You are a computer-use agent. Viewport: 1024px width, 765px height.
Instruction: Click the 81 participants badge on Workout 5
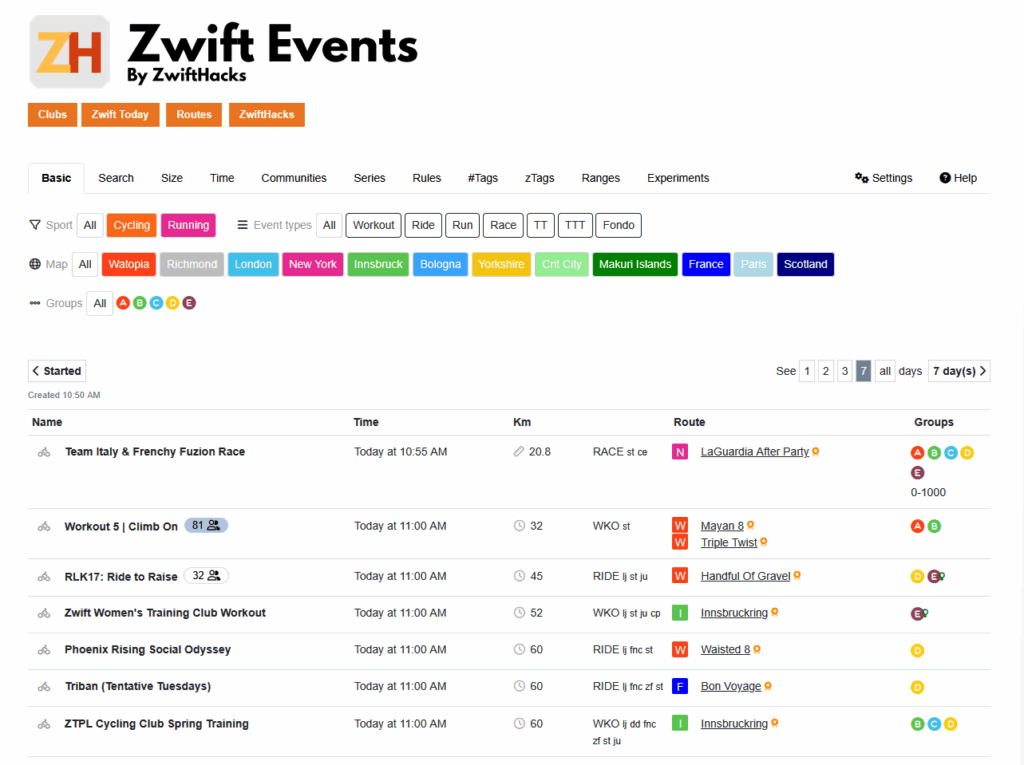tap(206, 525)
